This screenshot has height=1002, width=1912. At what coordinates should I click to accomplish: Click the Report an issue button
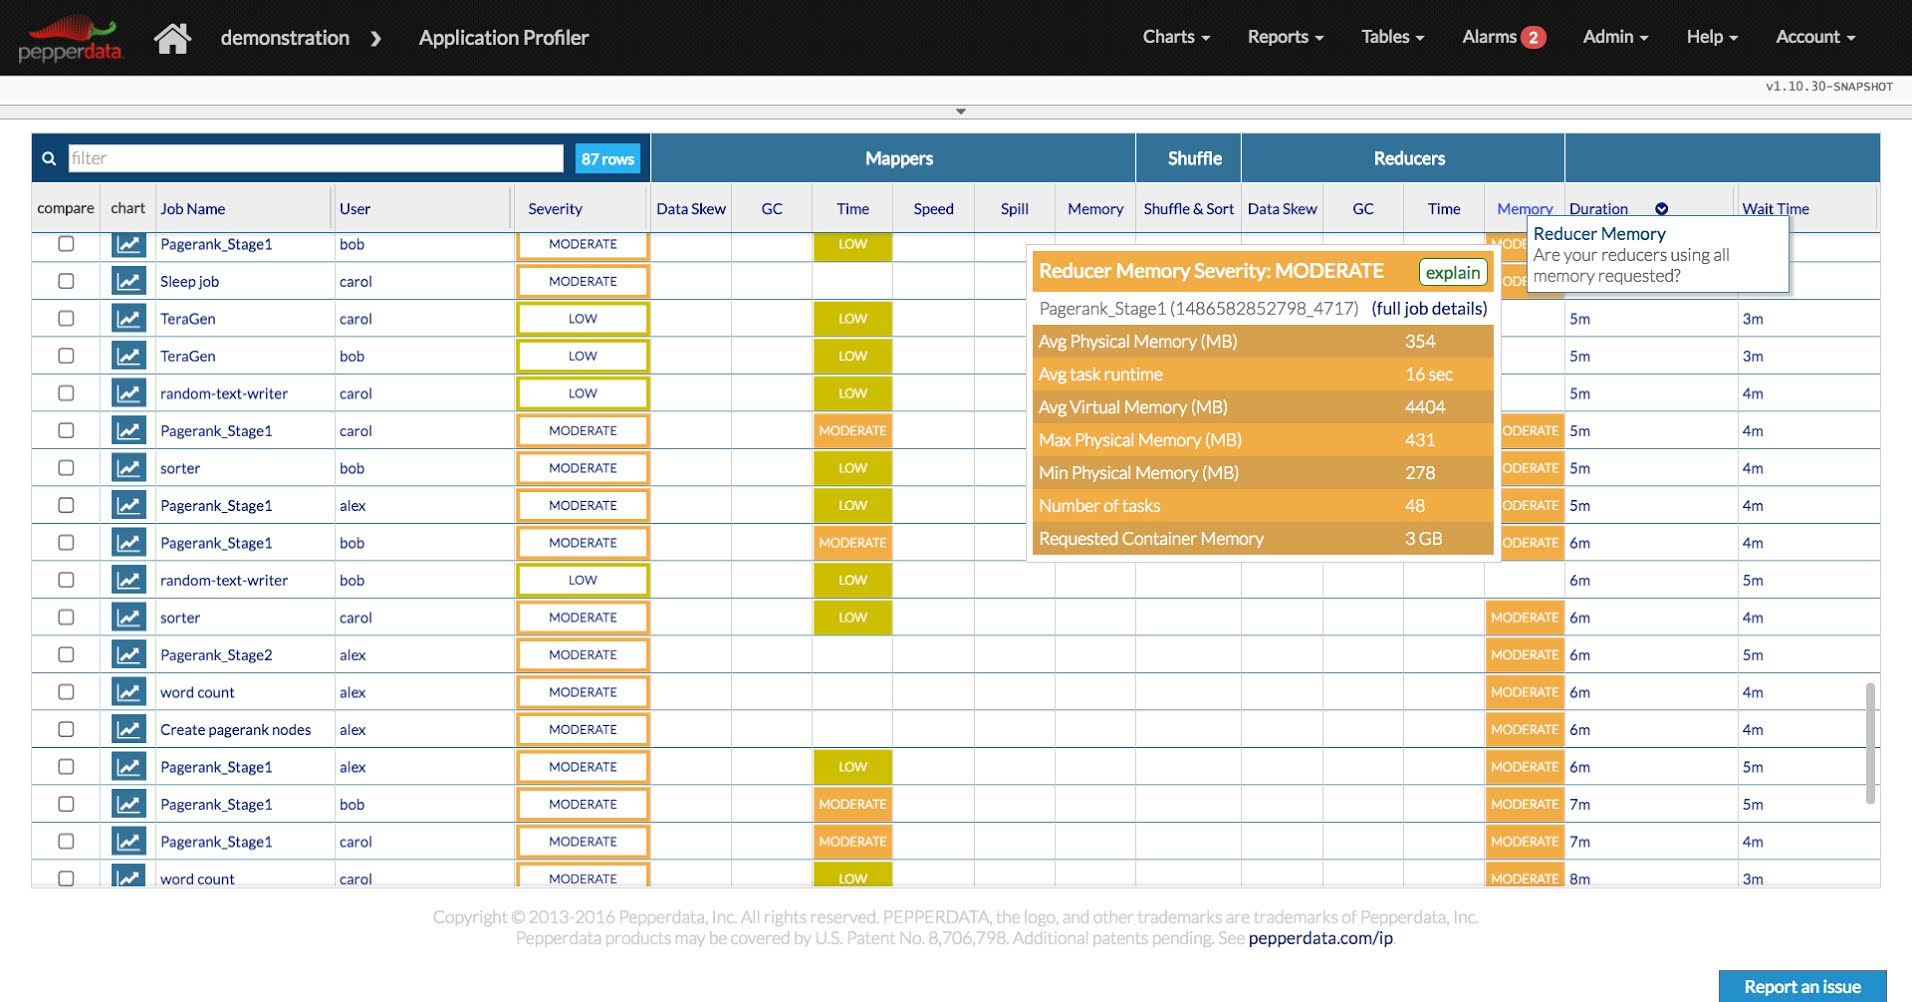(1802, 986)
